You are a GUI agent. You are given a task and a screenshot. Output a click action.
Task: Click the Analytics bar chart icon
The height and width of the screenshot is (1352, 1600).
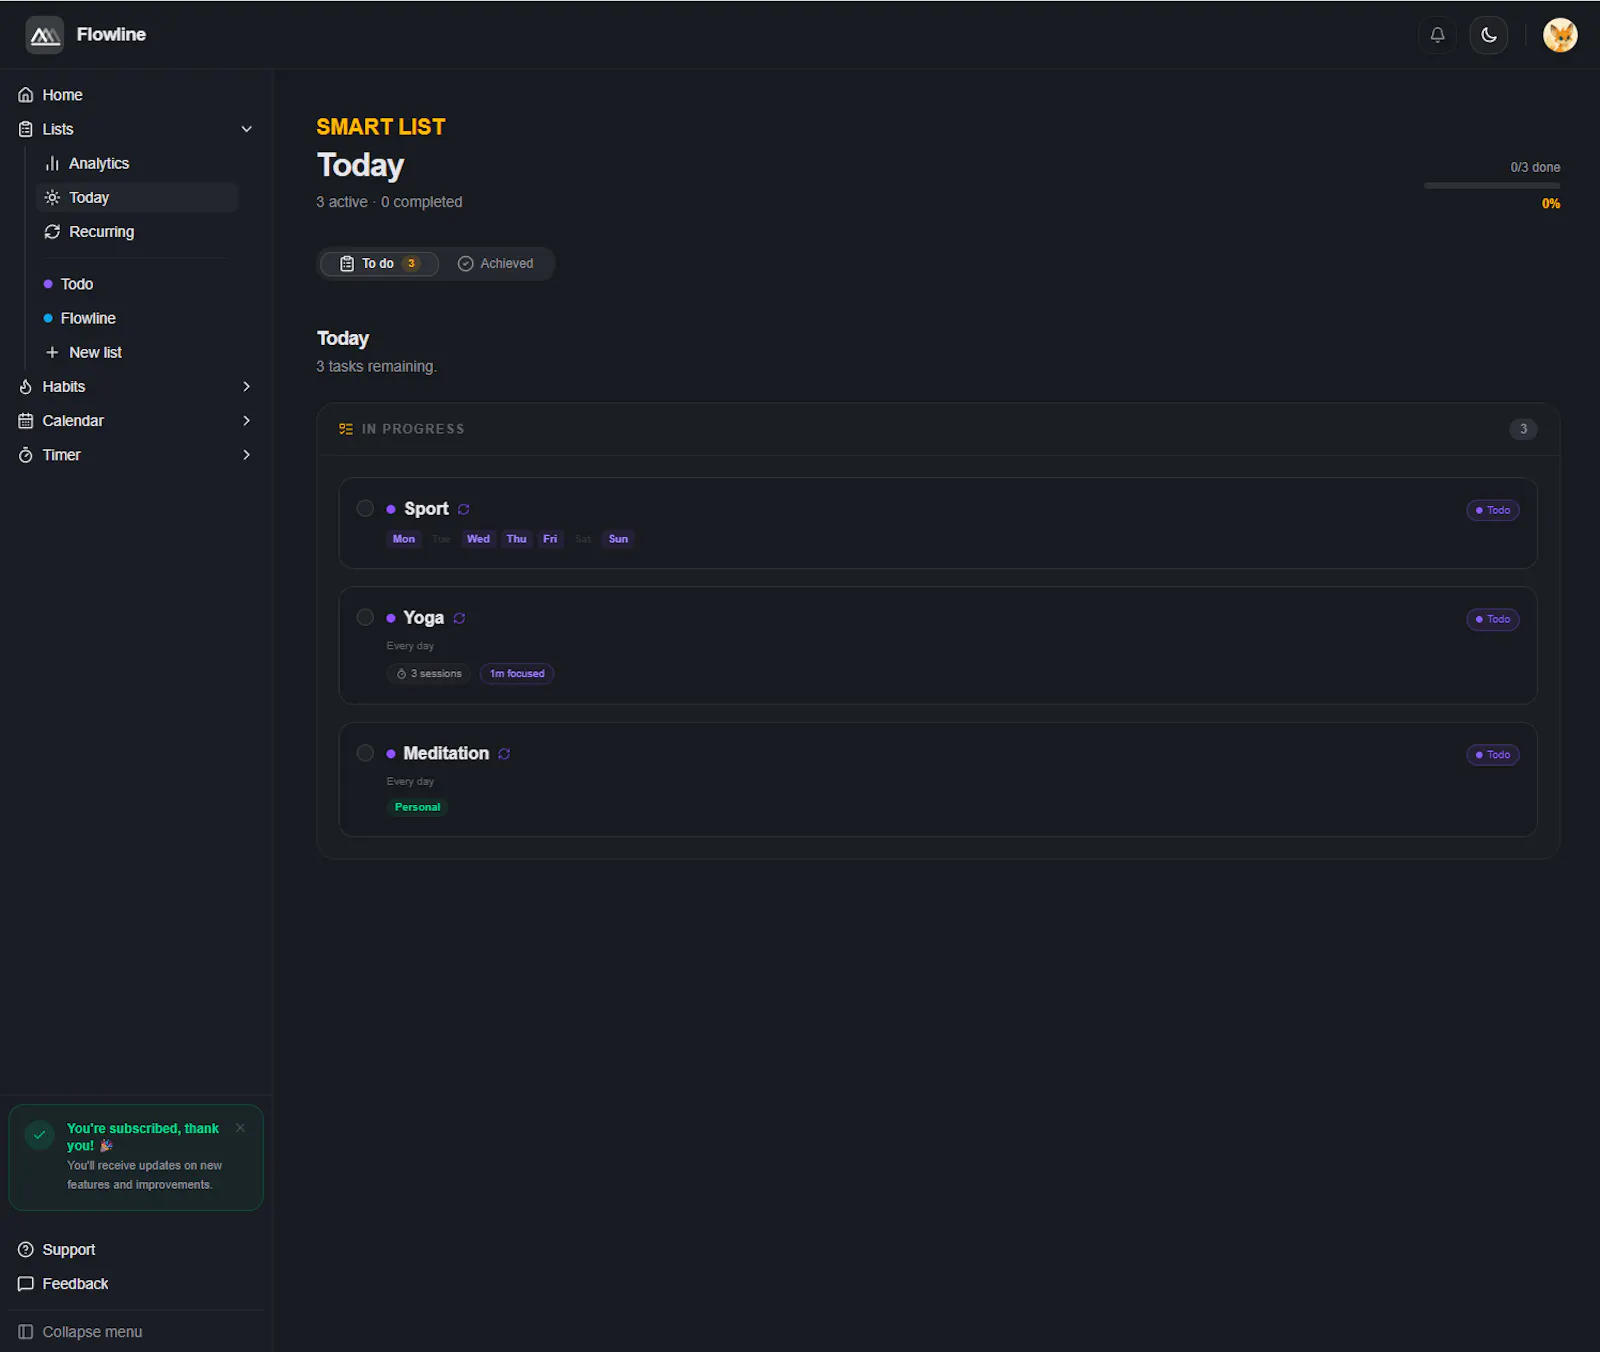(x=52, y=163)
